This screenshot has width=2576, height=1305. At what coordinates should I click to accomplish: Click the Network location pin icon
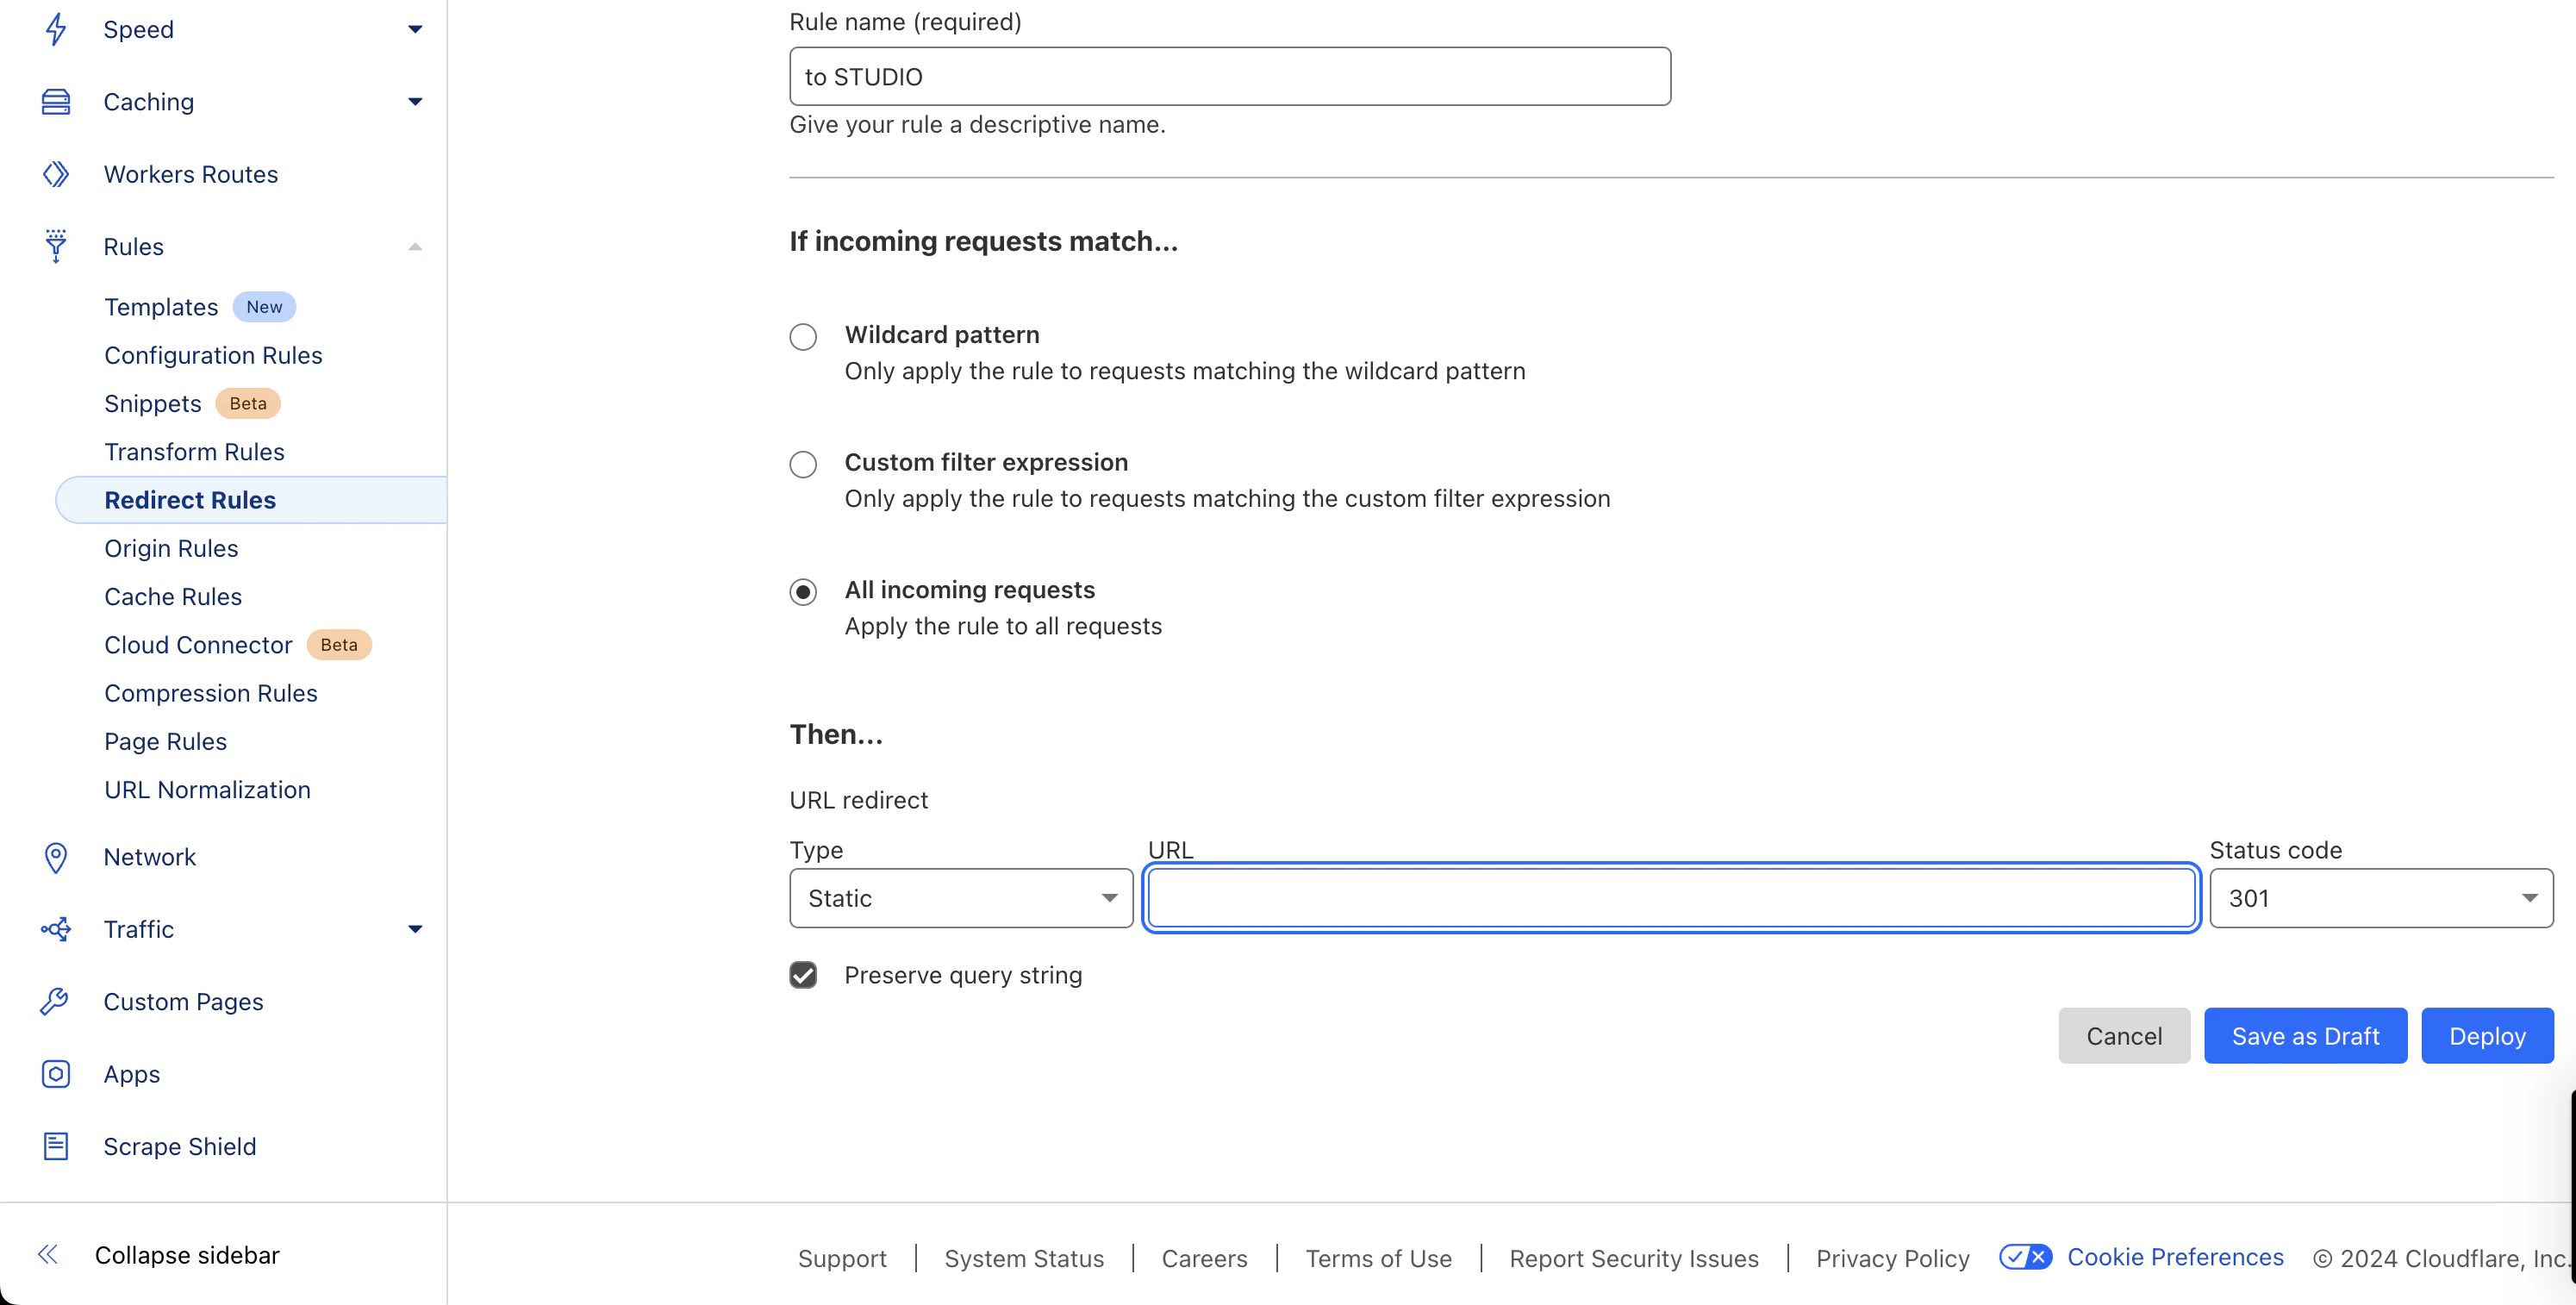(x=56, y=857)
